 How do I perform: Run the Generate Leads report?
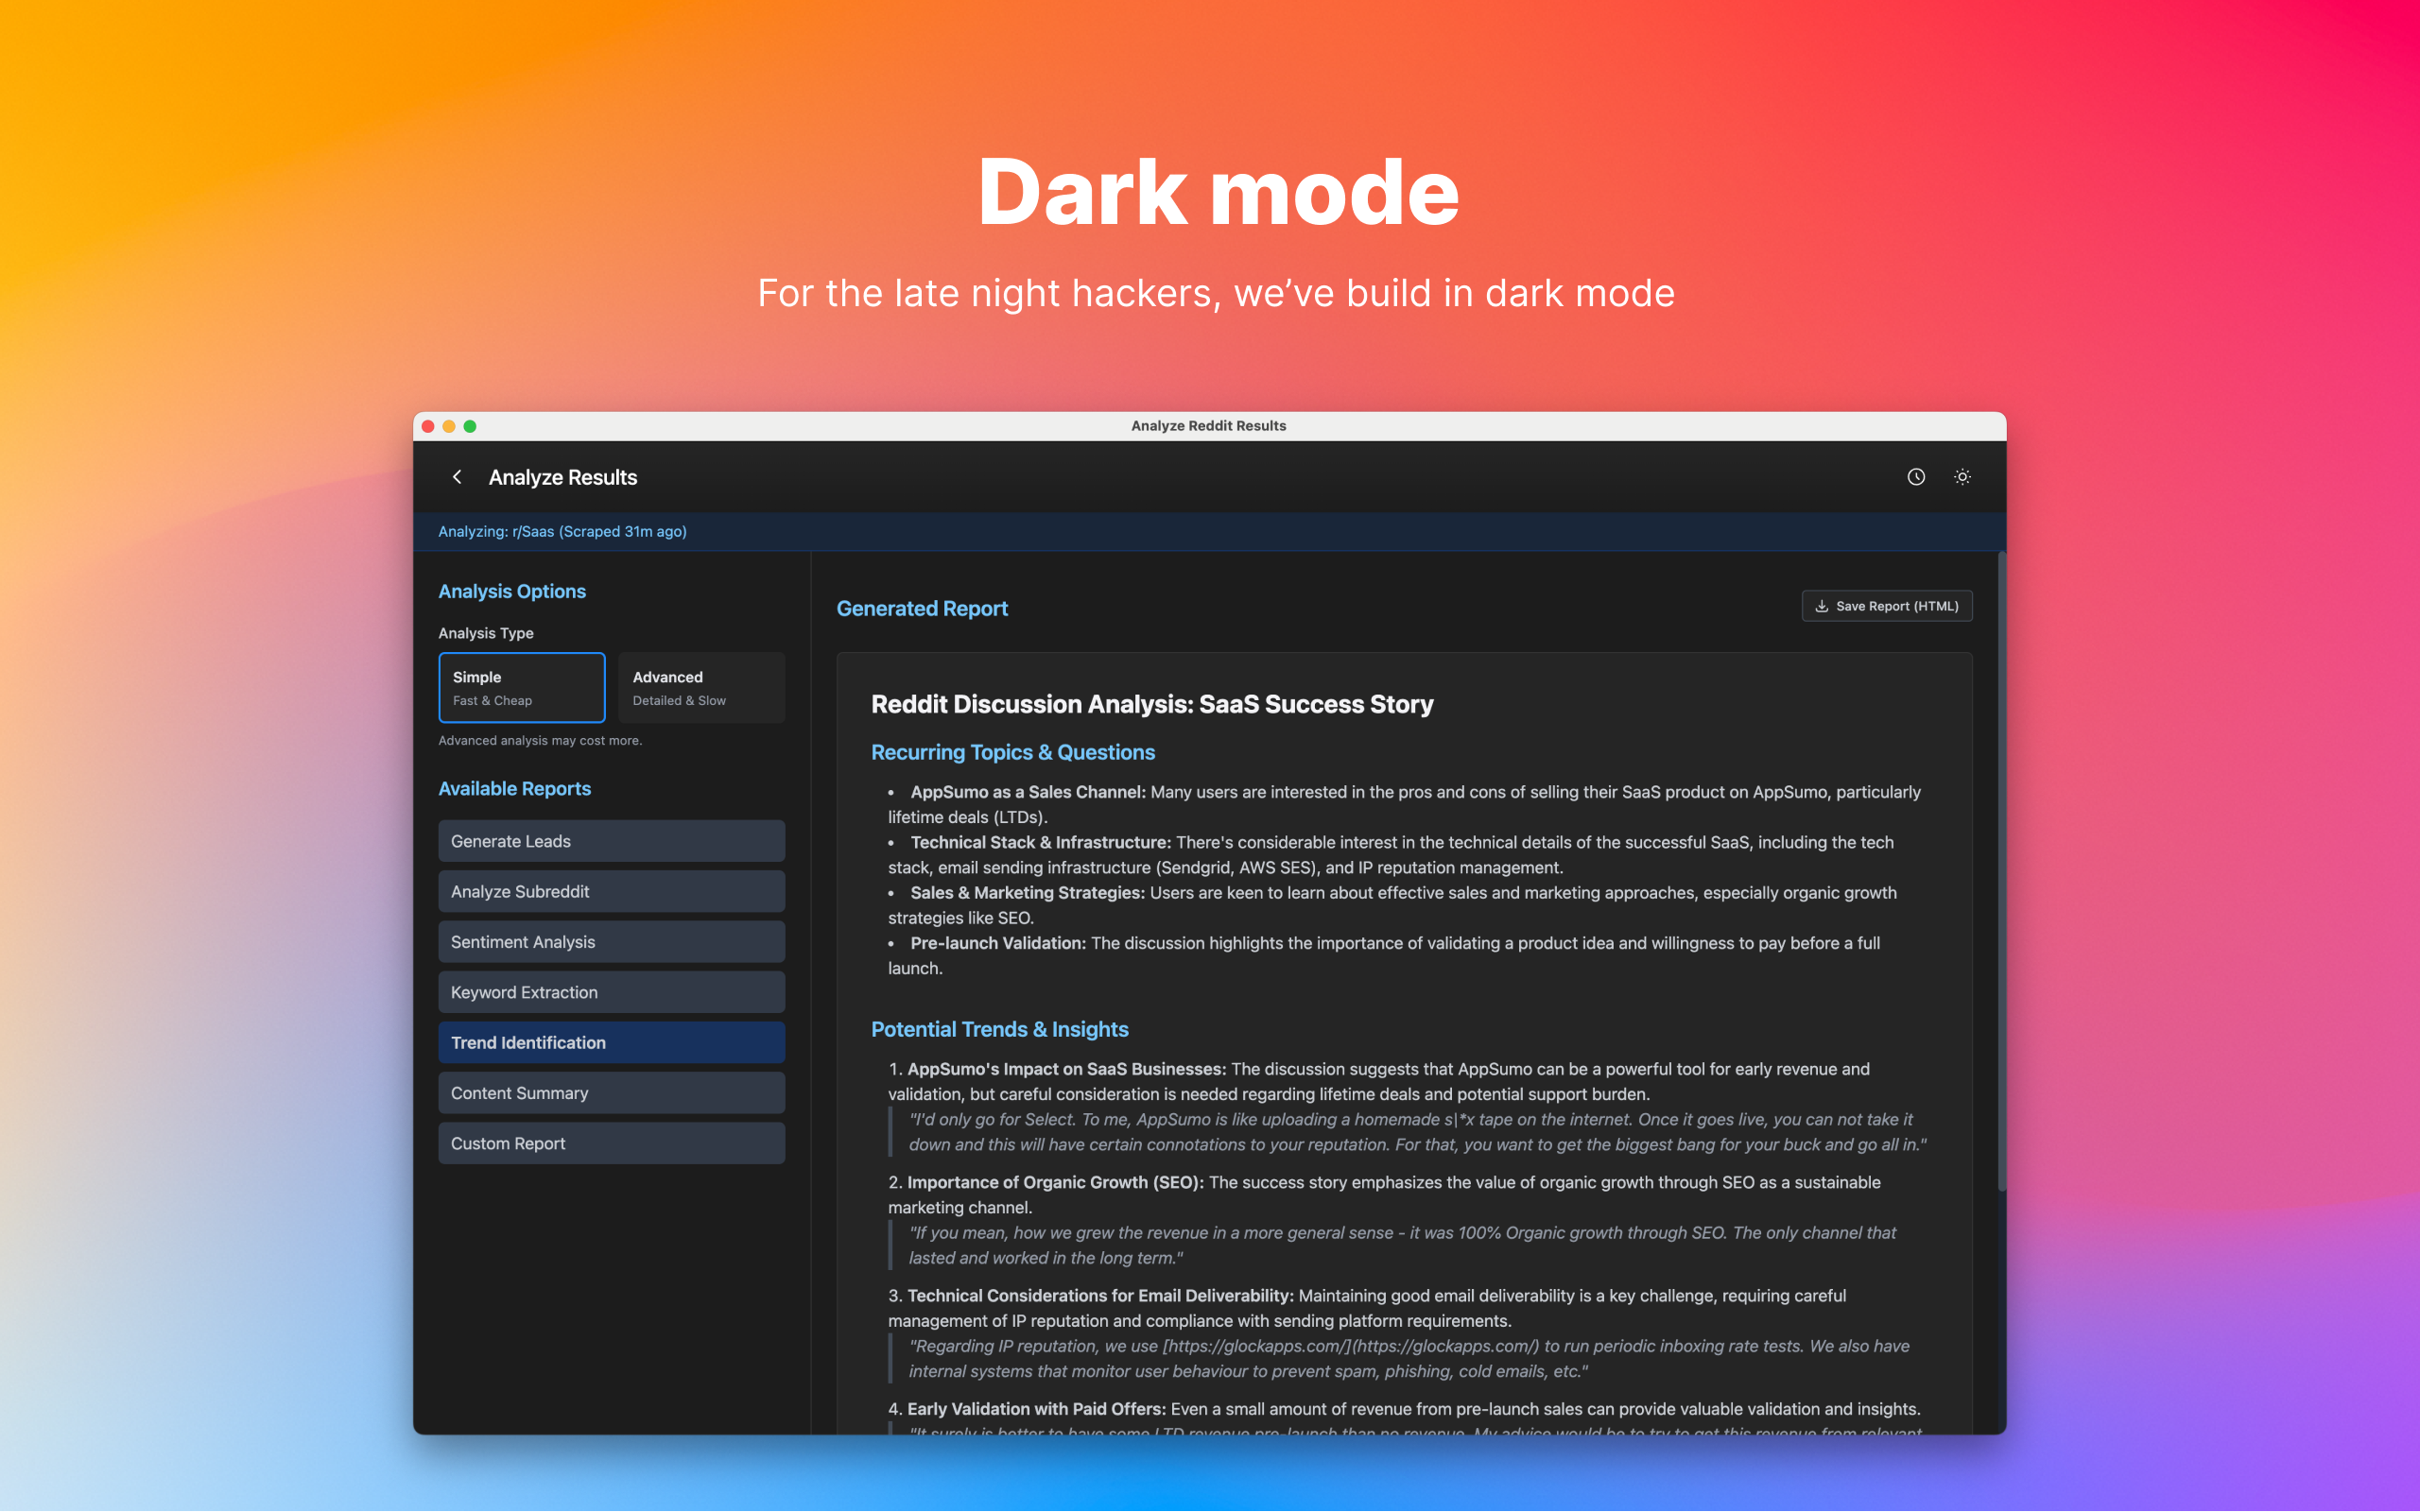611,841
